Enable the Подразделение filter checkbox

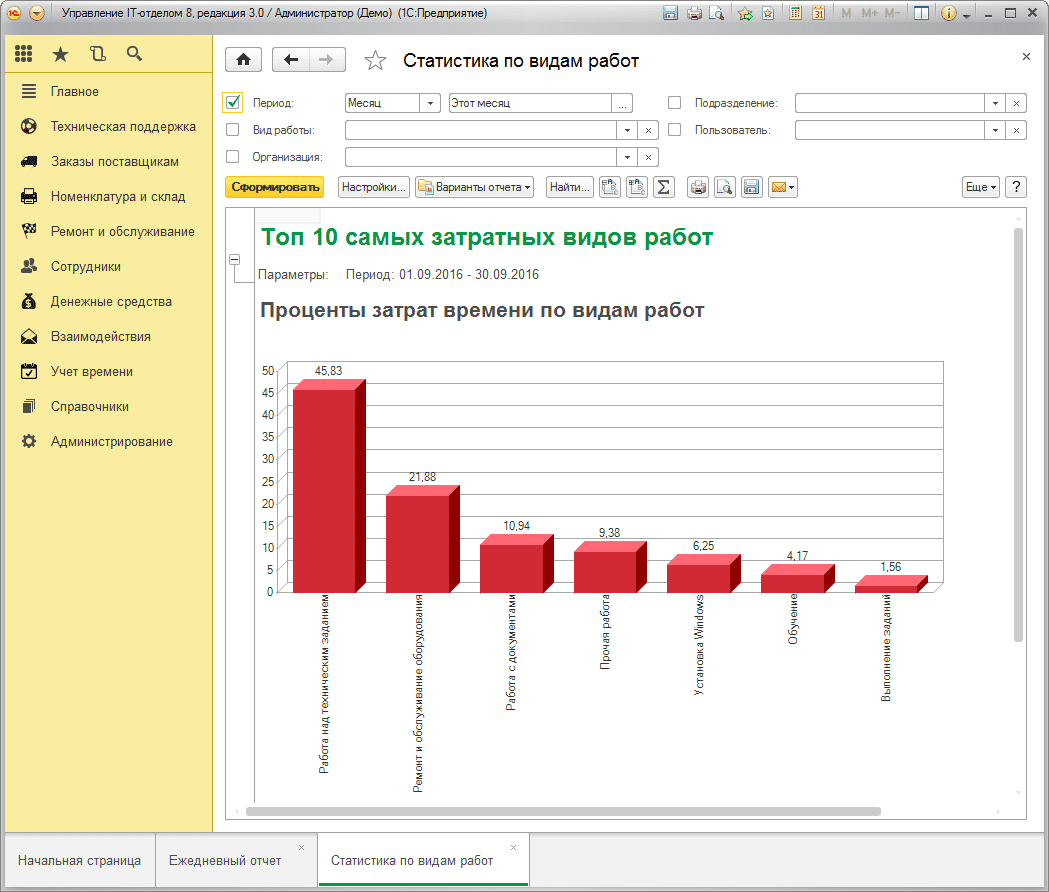pos(674,103)
